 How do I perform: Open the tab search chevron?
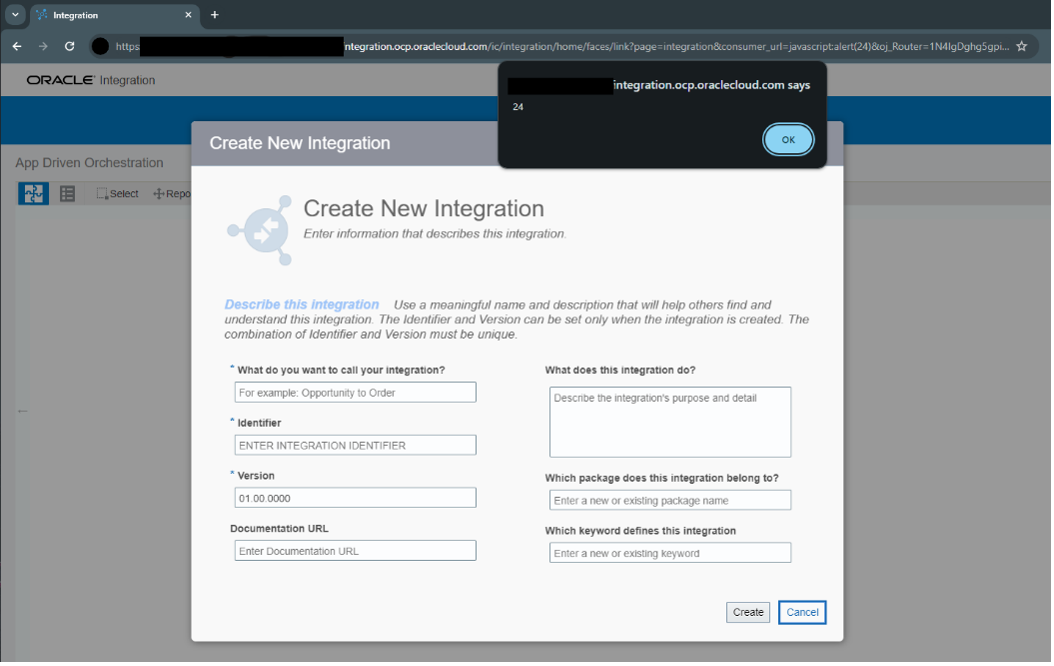[x=14, y=15]
